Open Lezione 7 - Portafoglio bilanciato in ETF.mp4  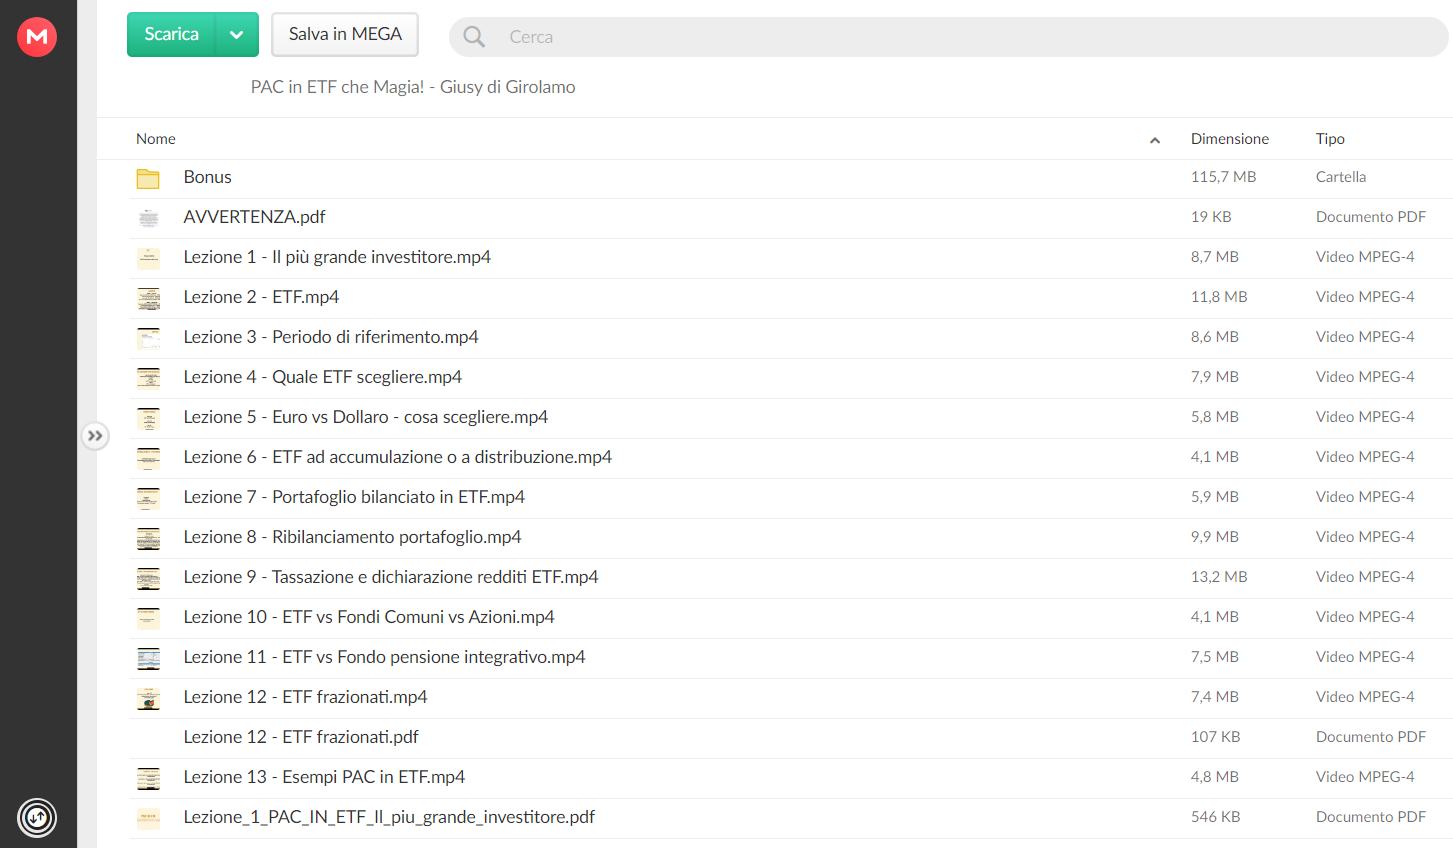[354, 497]
